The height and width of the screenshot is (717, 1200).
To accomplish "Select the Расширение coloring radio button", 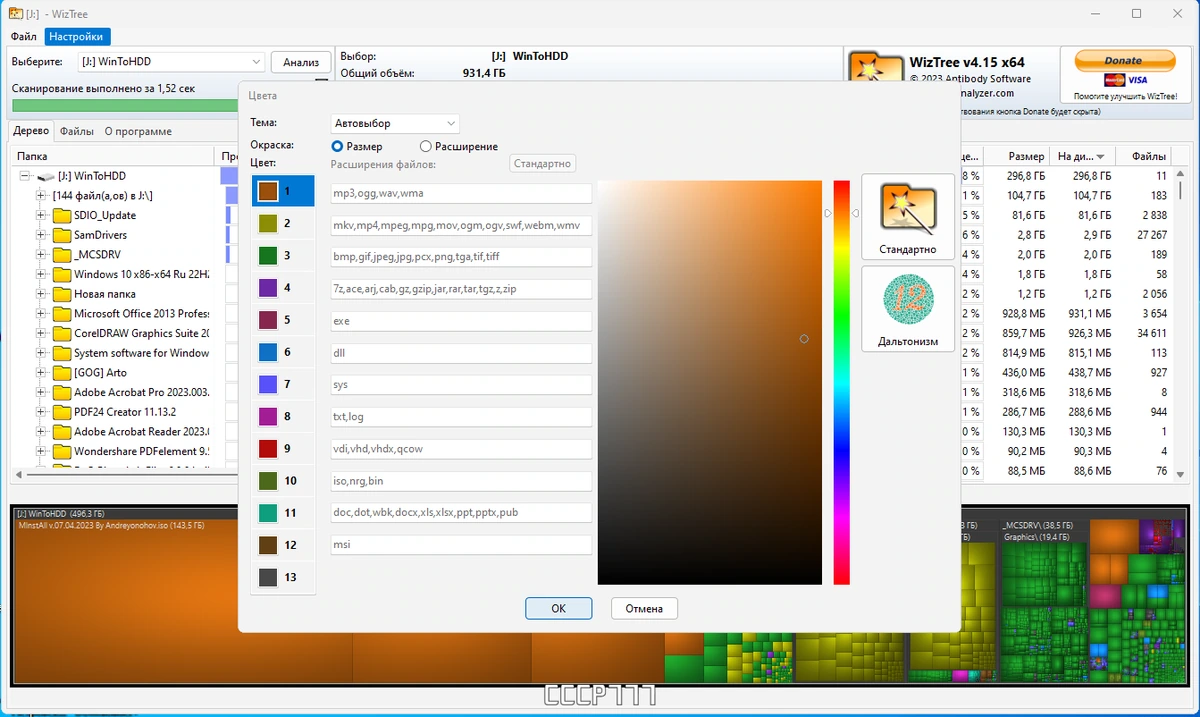I will pos(426,146).
